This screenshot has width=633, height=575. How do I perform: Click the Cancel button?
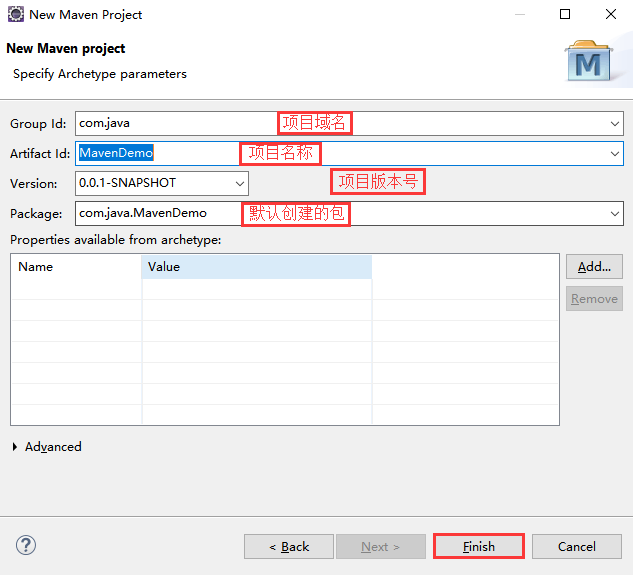(576, 546)
